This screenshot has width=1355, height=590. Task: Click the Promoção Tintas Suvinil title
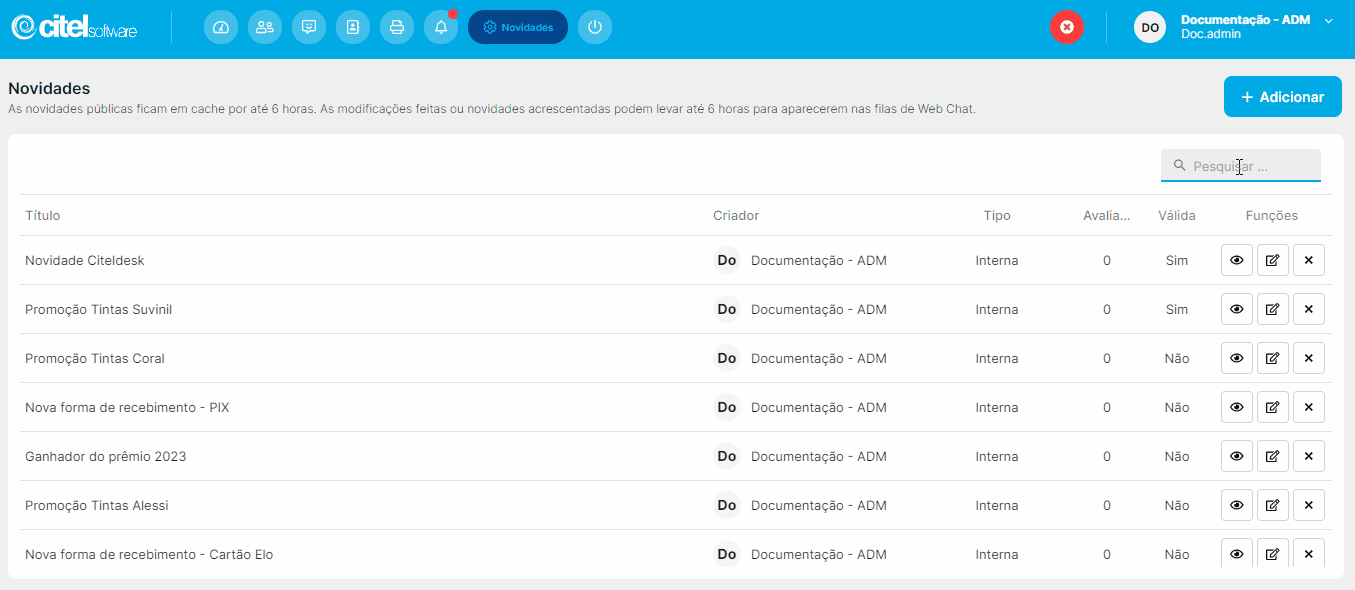click(x=98, y=309)
